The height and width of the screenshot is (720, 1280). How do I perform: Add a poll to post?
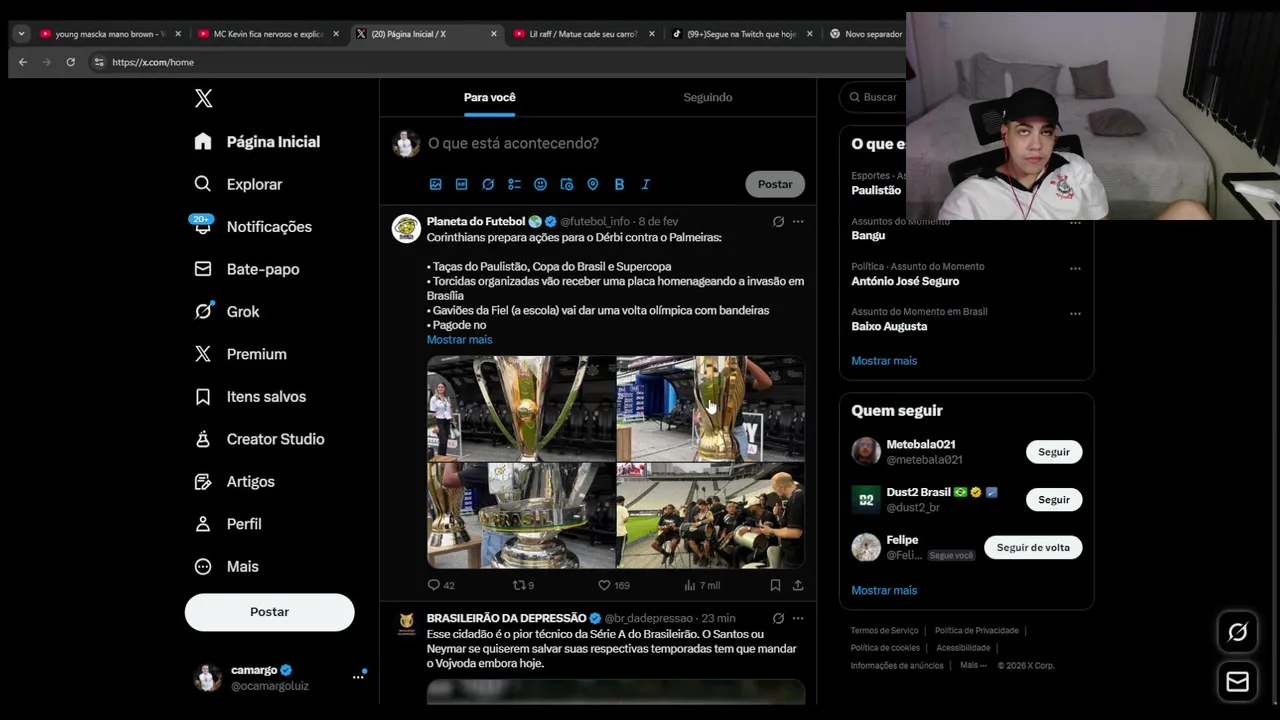tap(514, 184)
